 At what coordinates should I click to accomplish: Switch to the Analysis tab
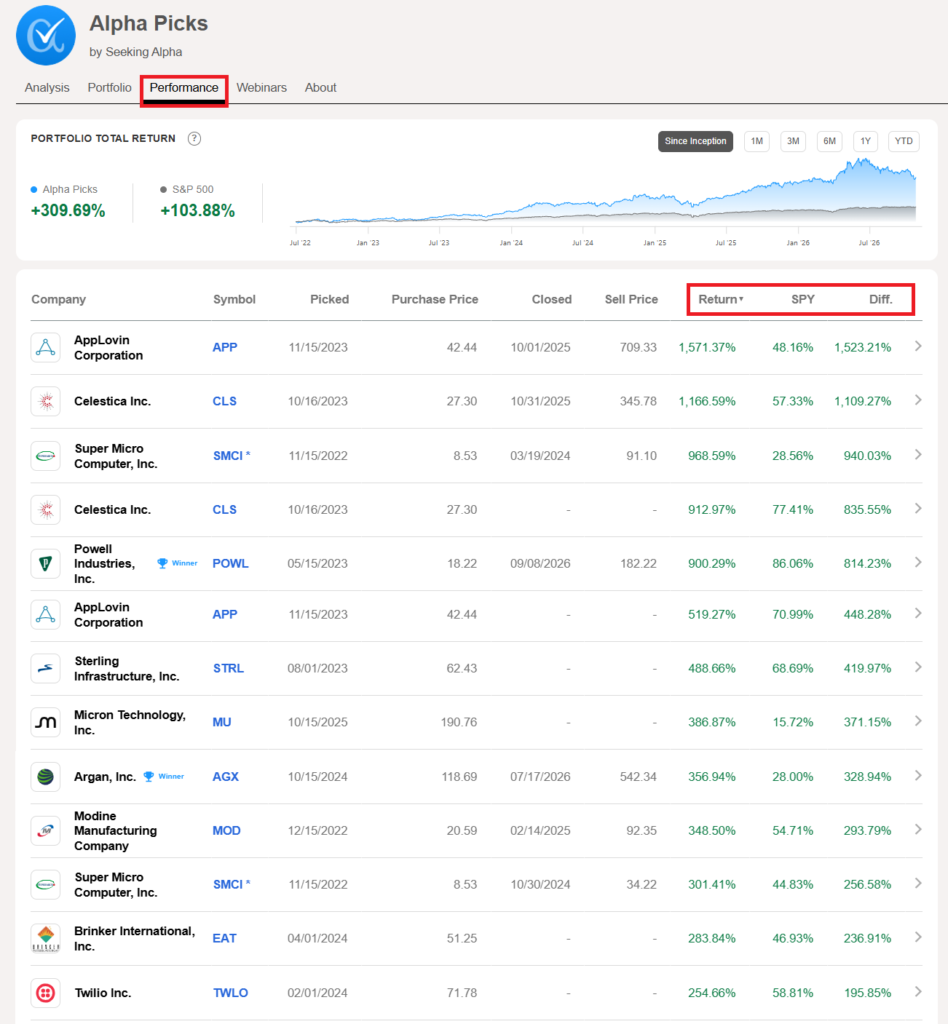(x=47, y=88)
